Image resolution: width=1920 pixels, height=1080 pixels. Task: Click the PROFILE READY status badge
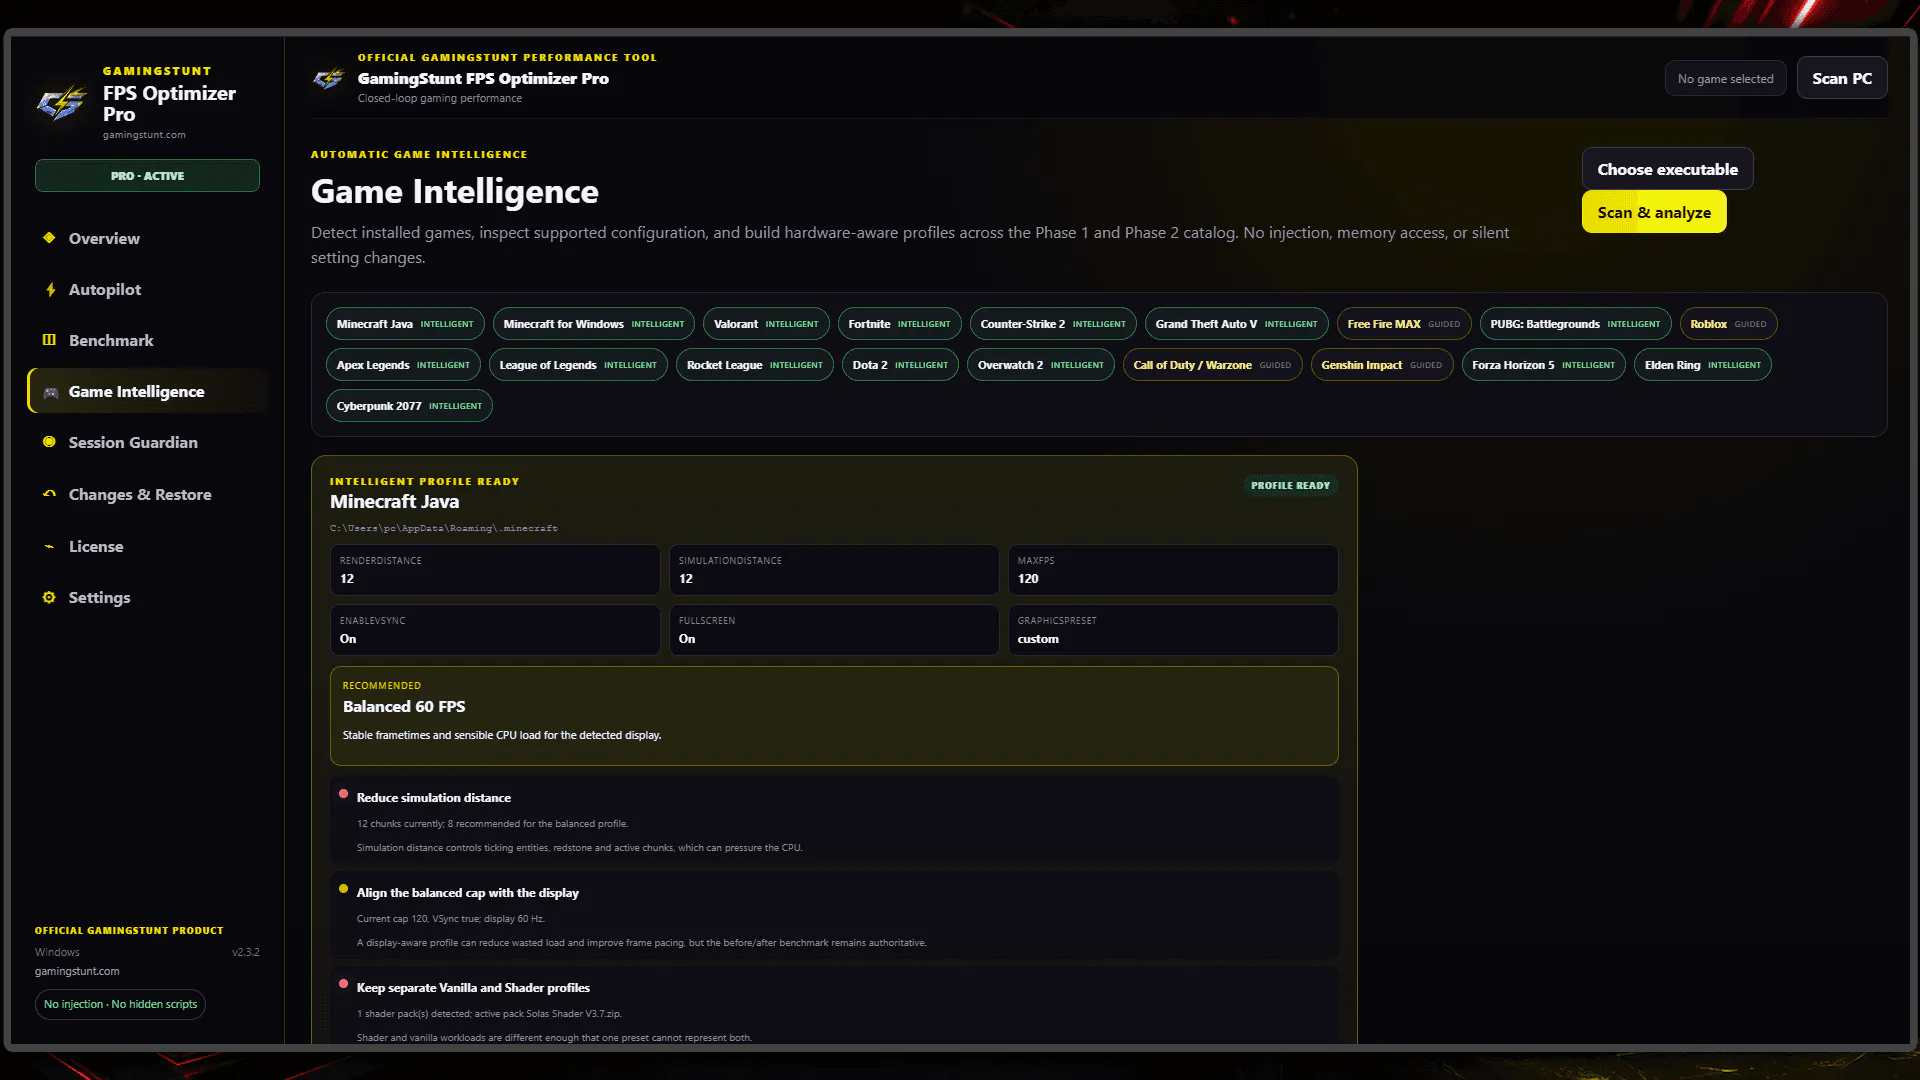[1290, 485]
